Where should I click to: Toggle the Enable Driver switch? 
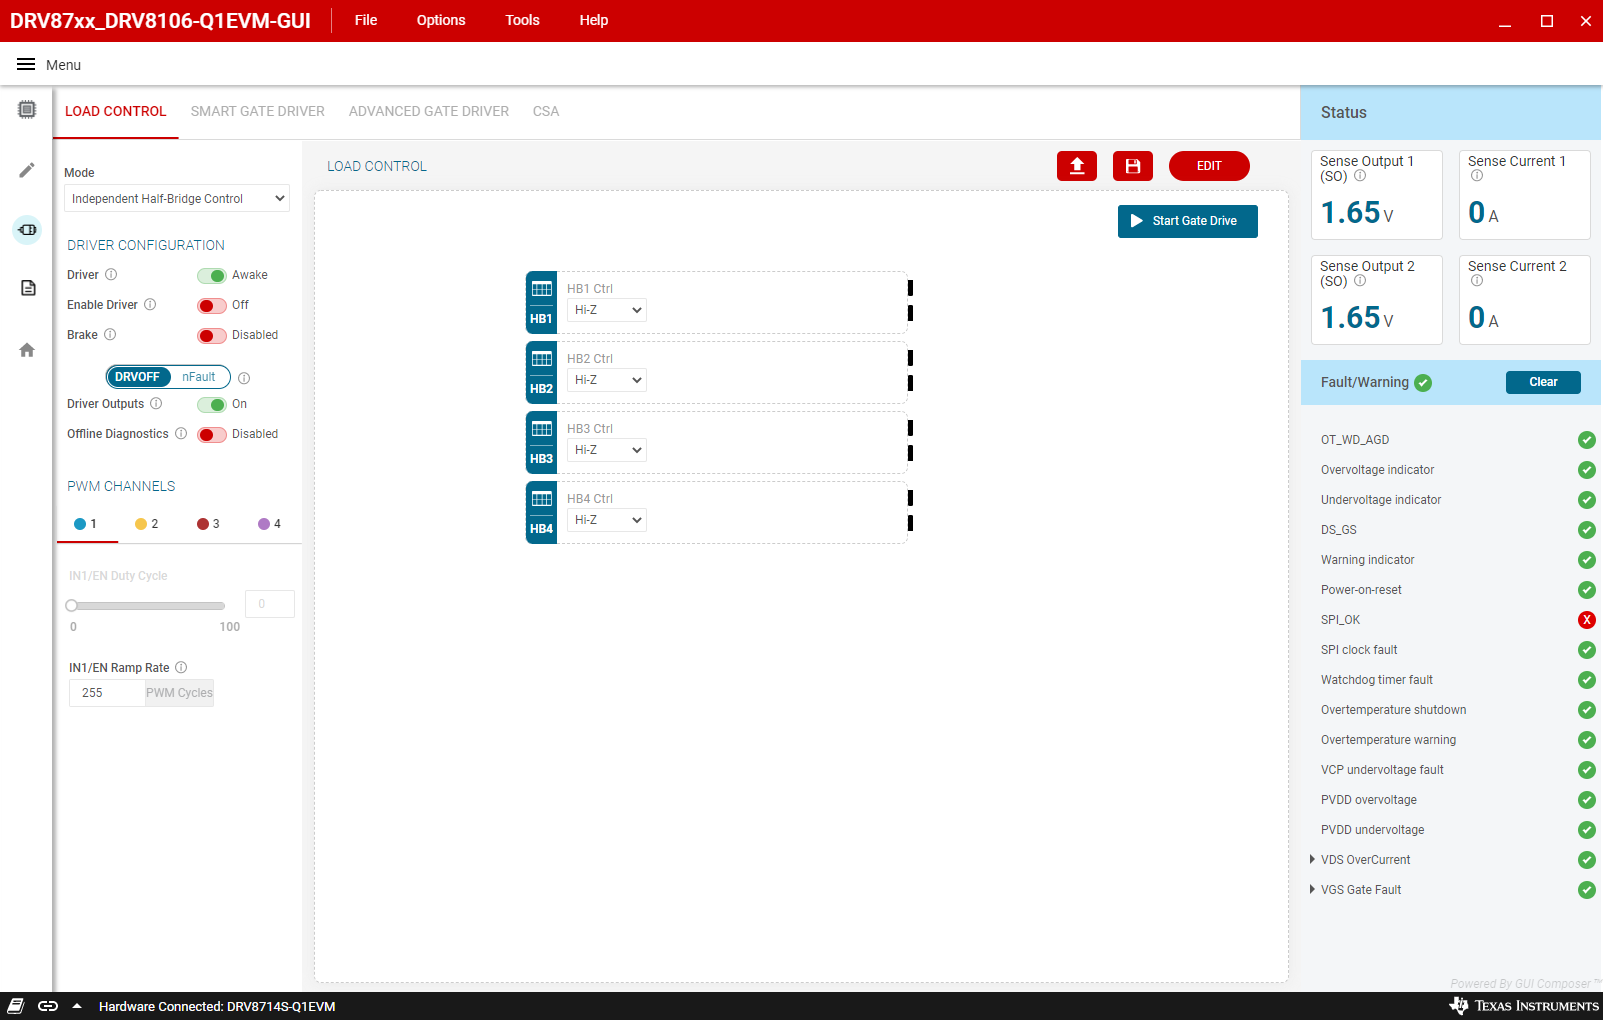(x=212, y=306)
